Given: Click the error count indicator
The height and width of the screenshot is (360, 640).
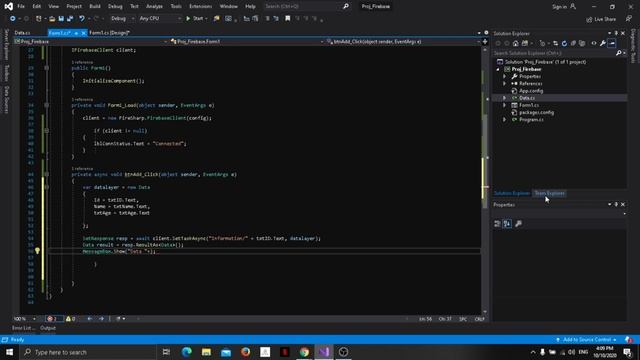Looking at the screenshot, I should [53, 319].
